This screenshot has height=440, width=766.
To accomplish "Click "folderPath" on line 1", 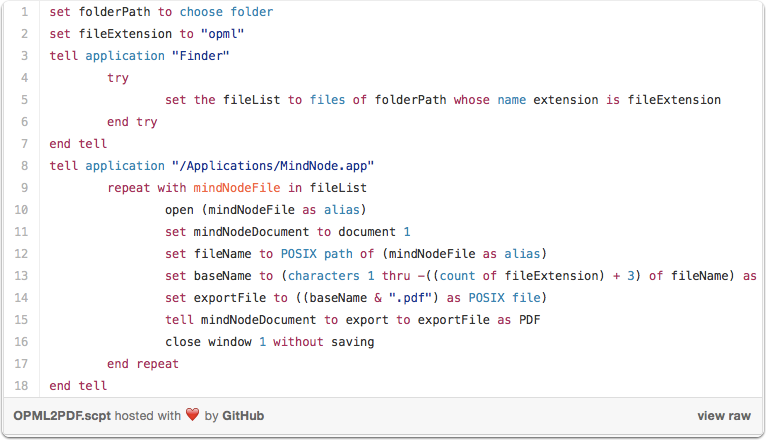I will coord(114,12).
